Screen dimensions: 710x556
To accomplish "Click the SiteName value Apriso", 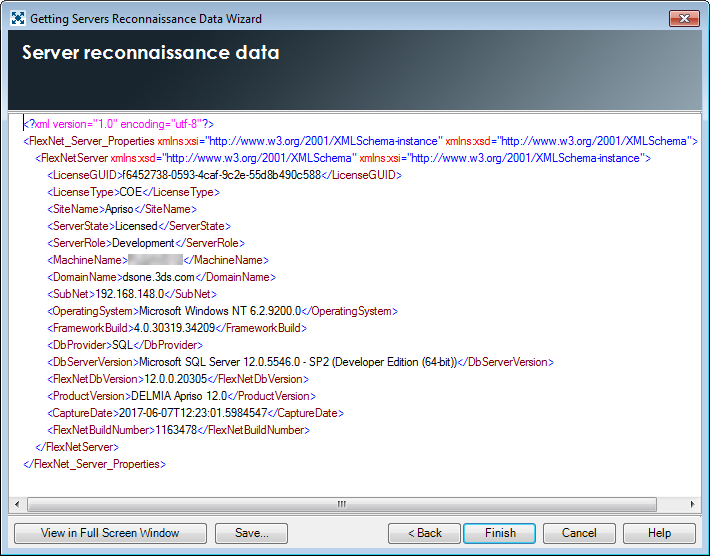I will point(119,209).
